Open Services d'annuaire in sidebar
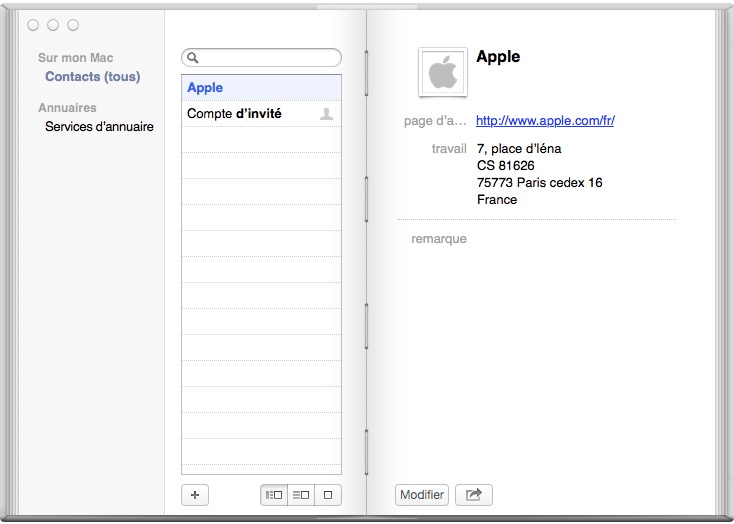Screen dimensions: 734x524 pyautogui.click(x=99, y=126)
